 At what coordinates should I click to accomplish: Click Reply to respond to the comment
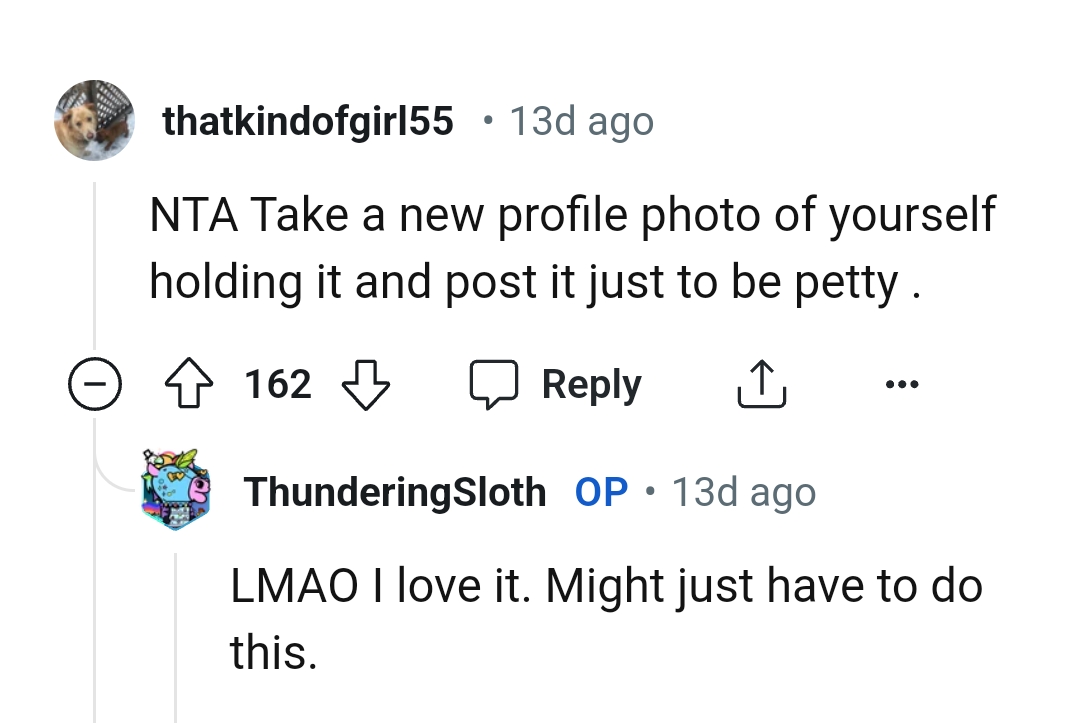click(x=591, y=383)
